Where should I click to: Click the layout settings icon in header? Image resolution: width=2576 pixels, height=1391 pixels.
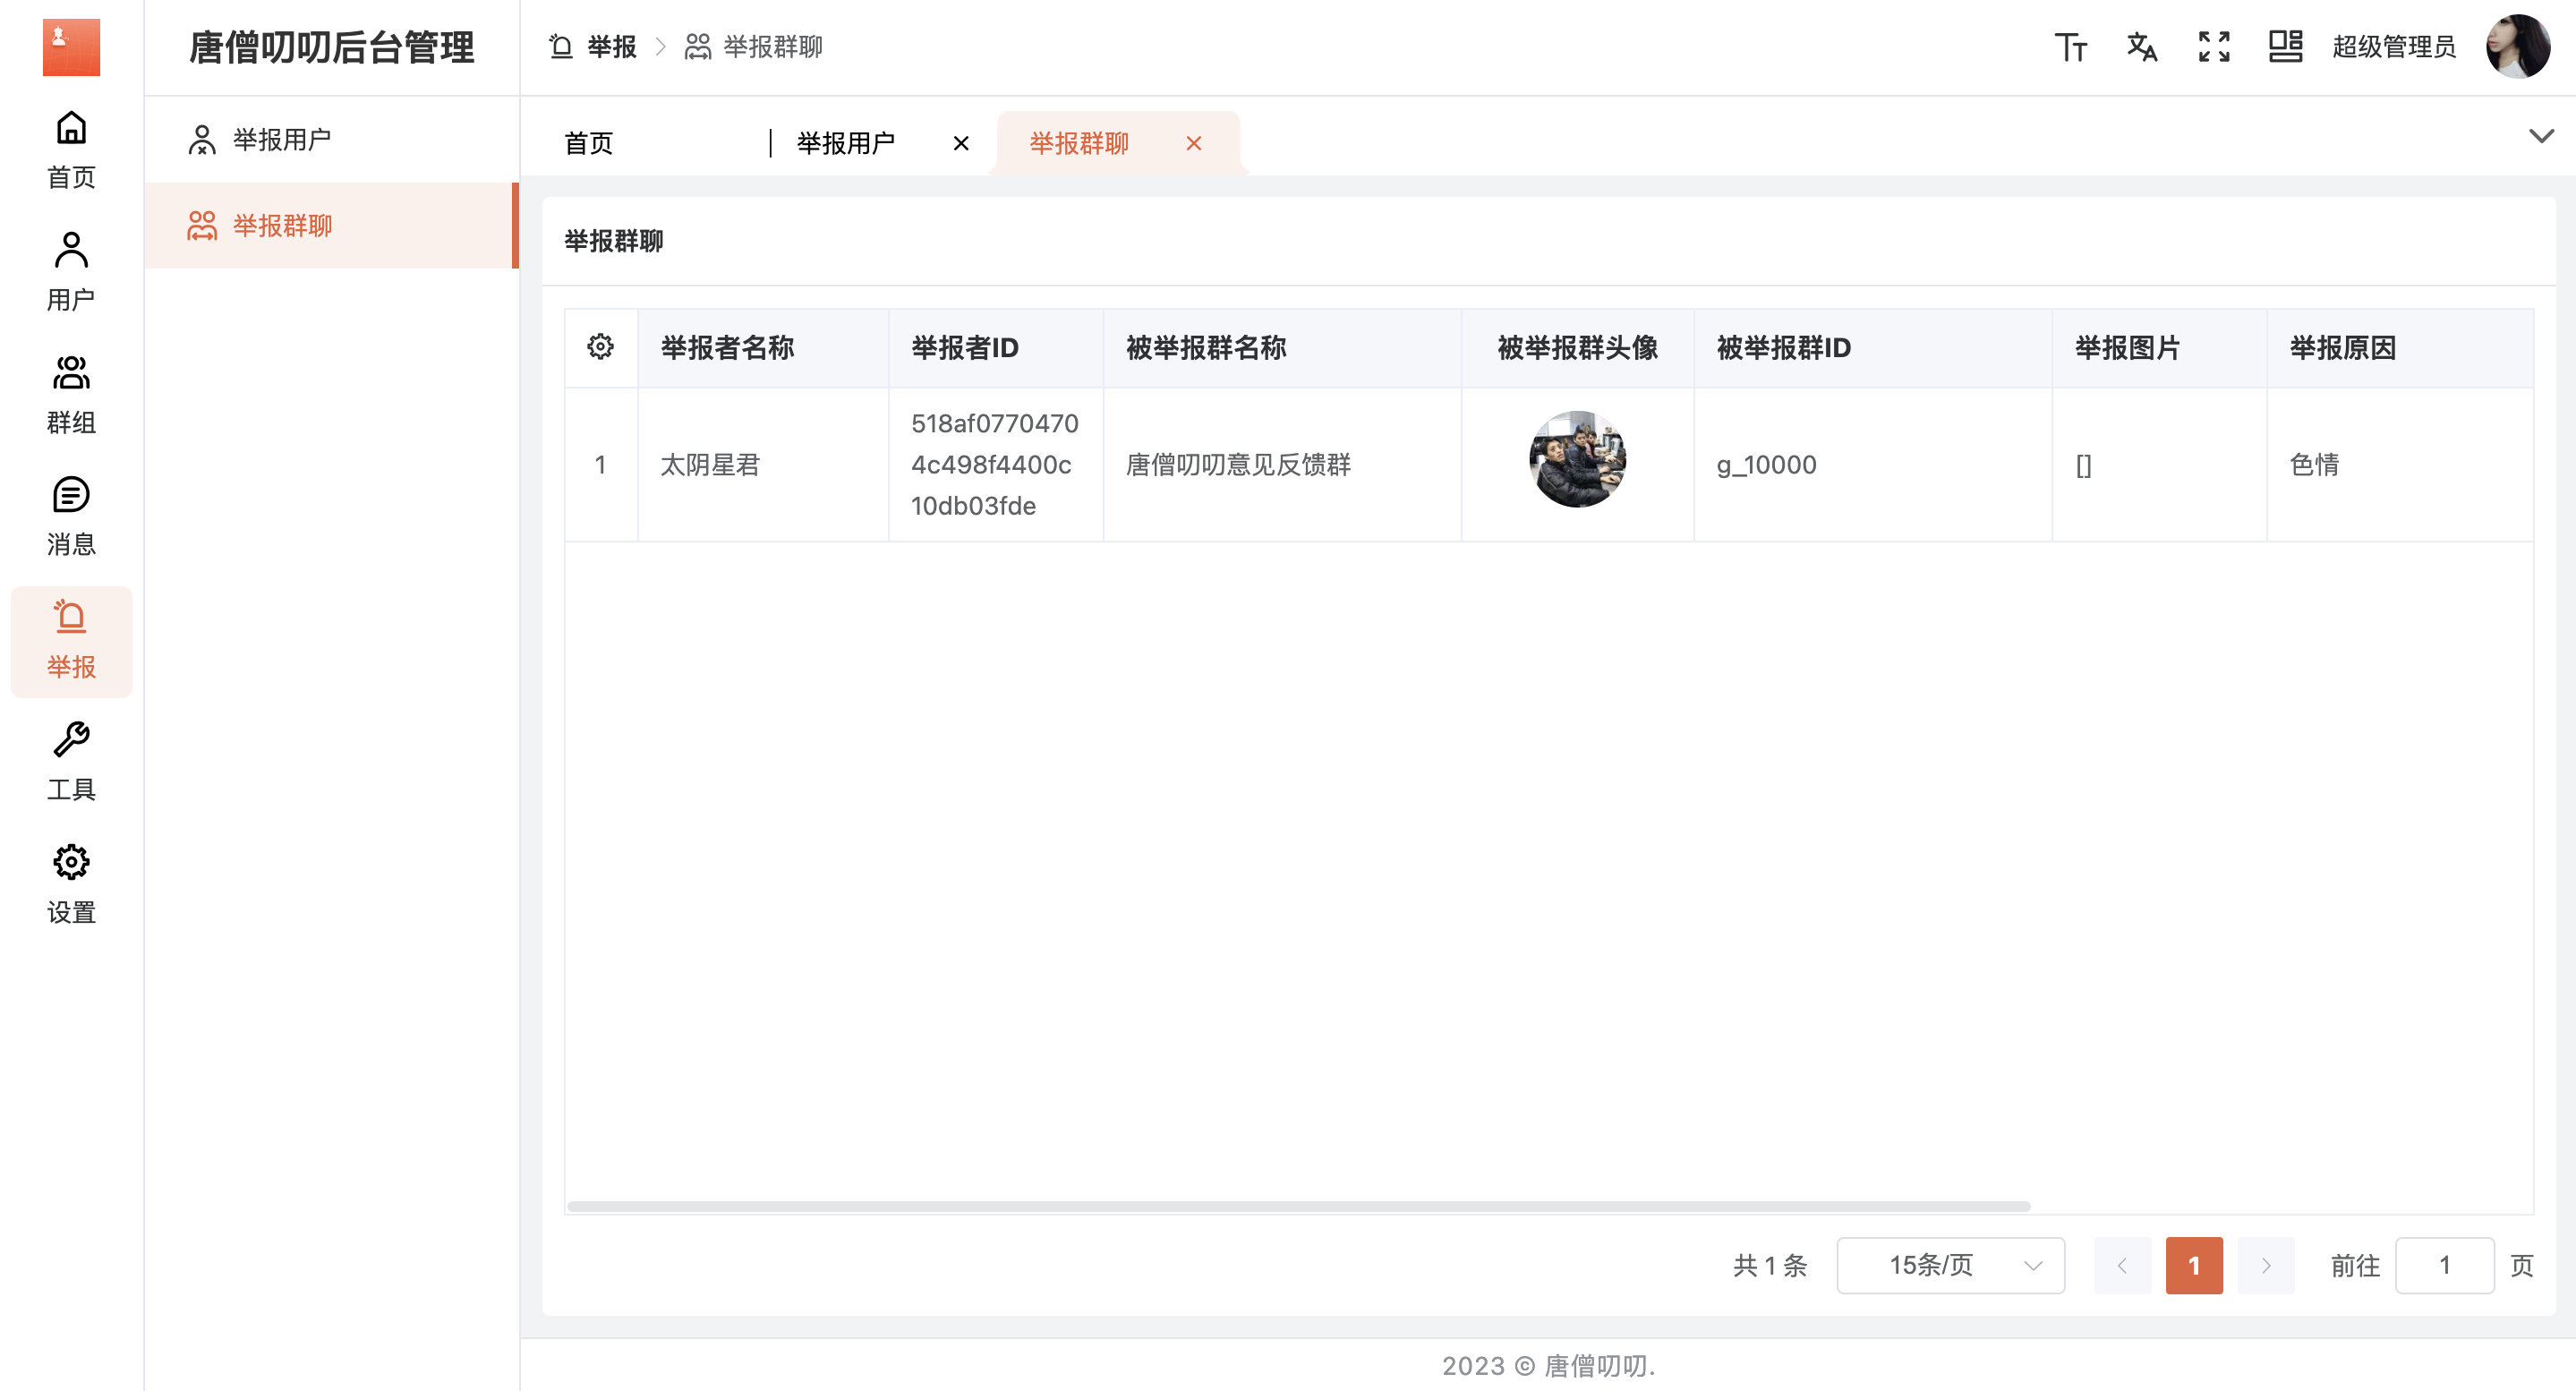pos(2285,47)
